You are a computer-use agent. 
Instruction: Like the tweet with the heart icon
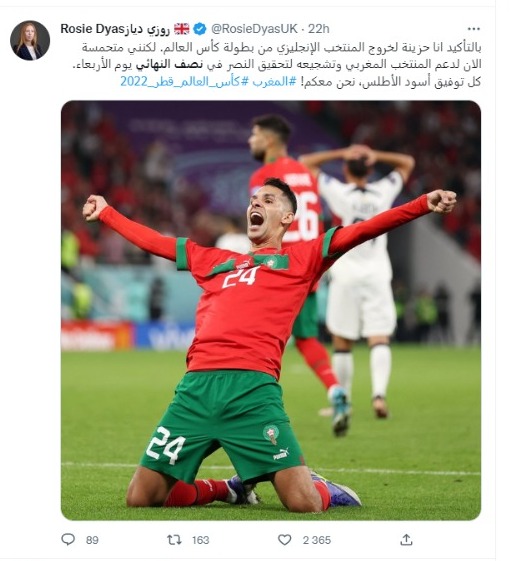(x=285, y=540)
